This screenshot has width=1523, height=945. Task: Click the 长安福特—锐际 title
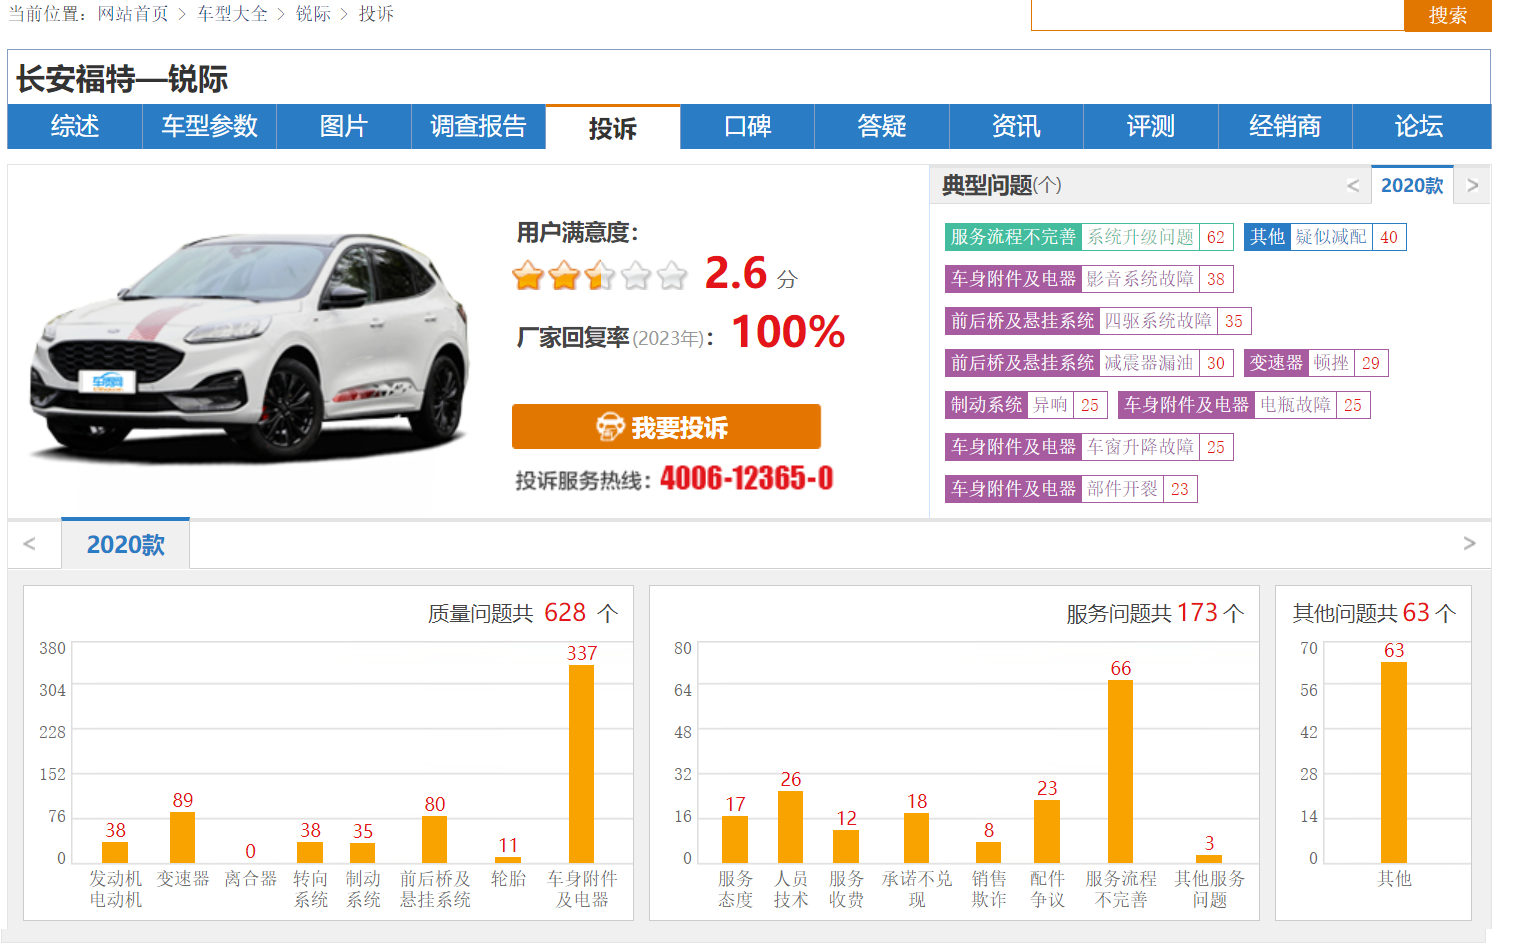(121, 79)
